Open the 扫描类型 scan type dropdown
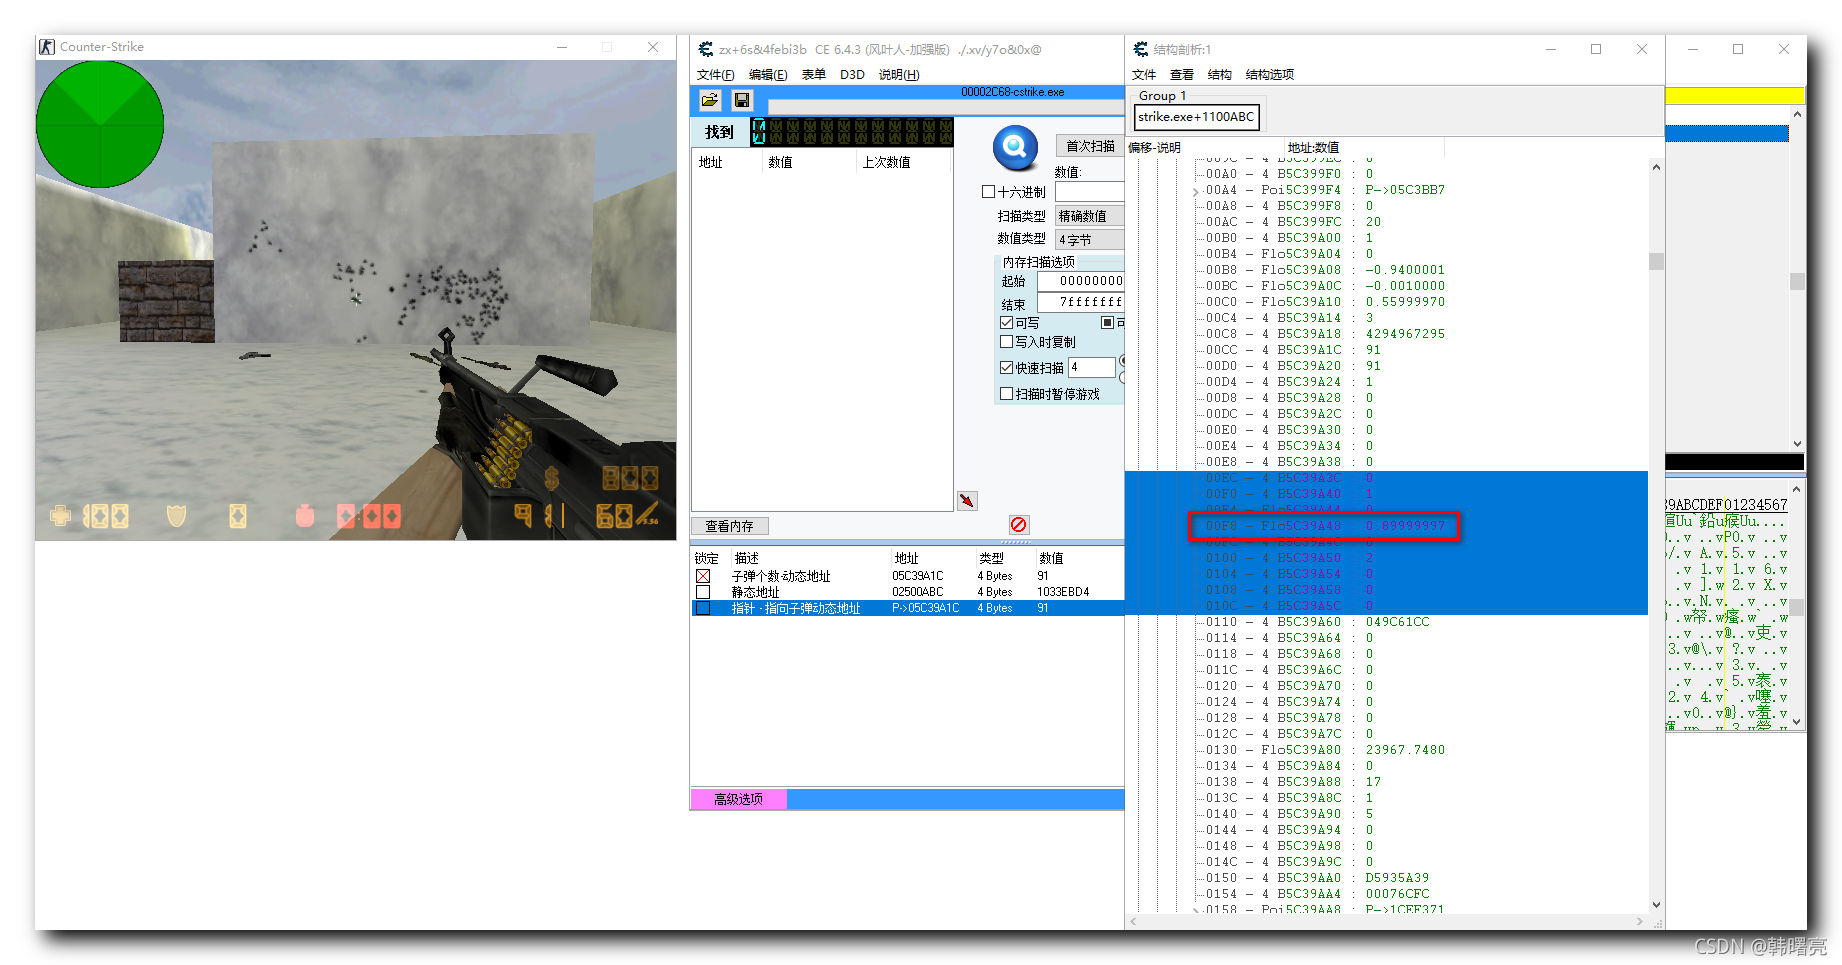Viewport: 1842px width, 965px height. (1089, 216)
